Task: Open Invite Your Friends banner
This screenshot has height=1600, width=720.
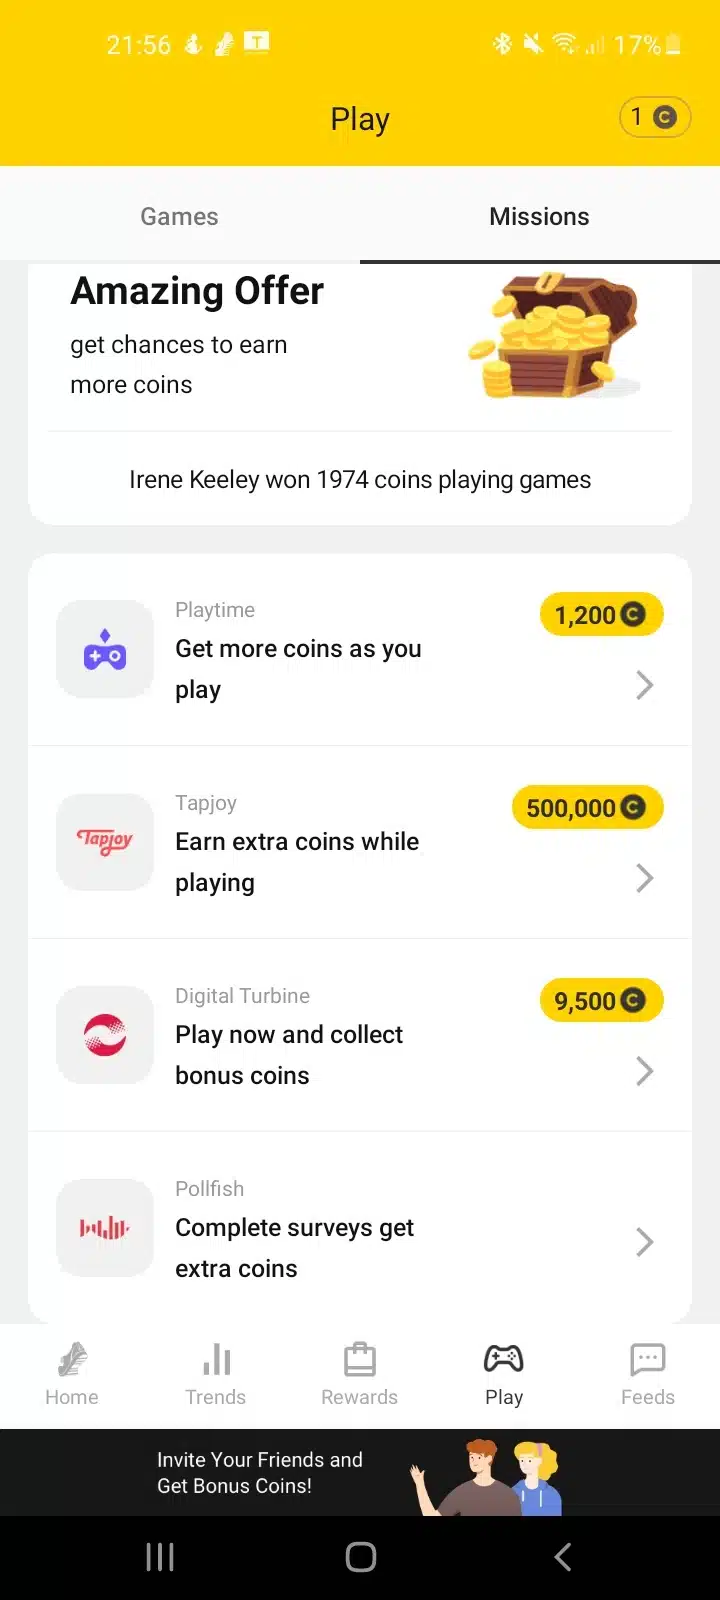Action: 360,1472
